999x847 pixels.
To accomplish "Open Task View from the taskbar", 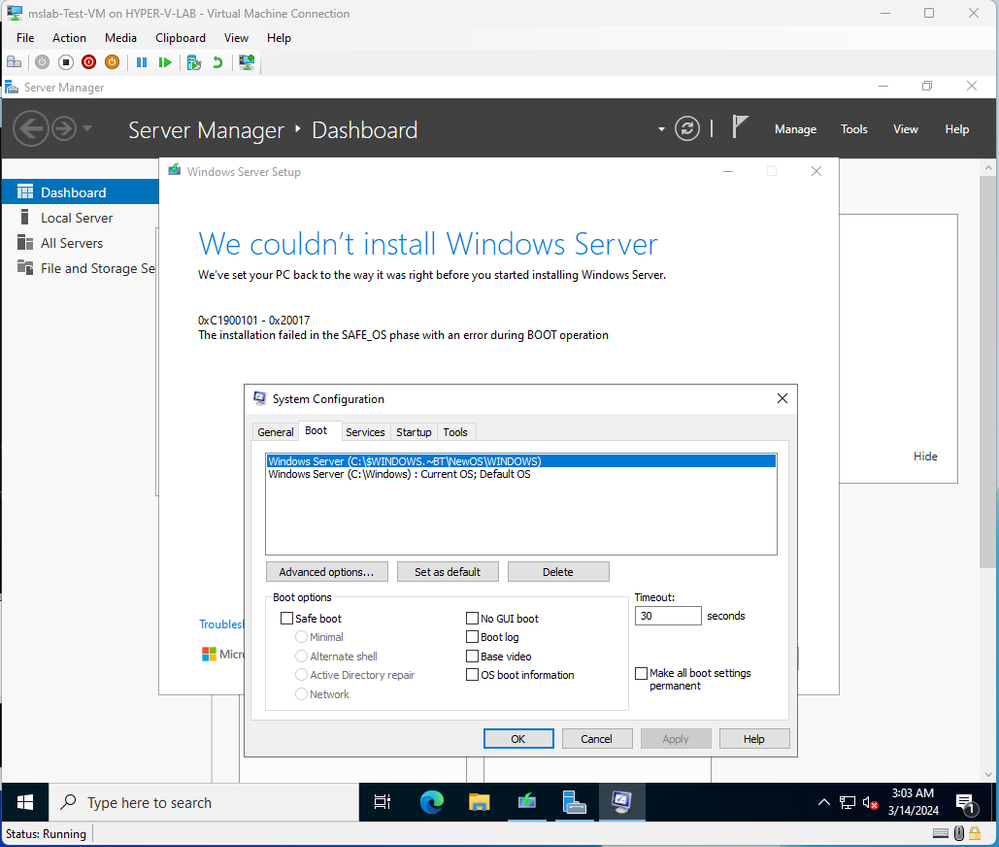I will tap(382, 802).
